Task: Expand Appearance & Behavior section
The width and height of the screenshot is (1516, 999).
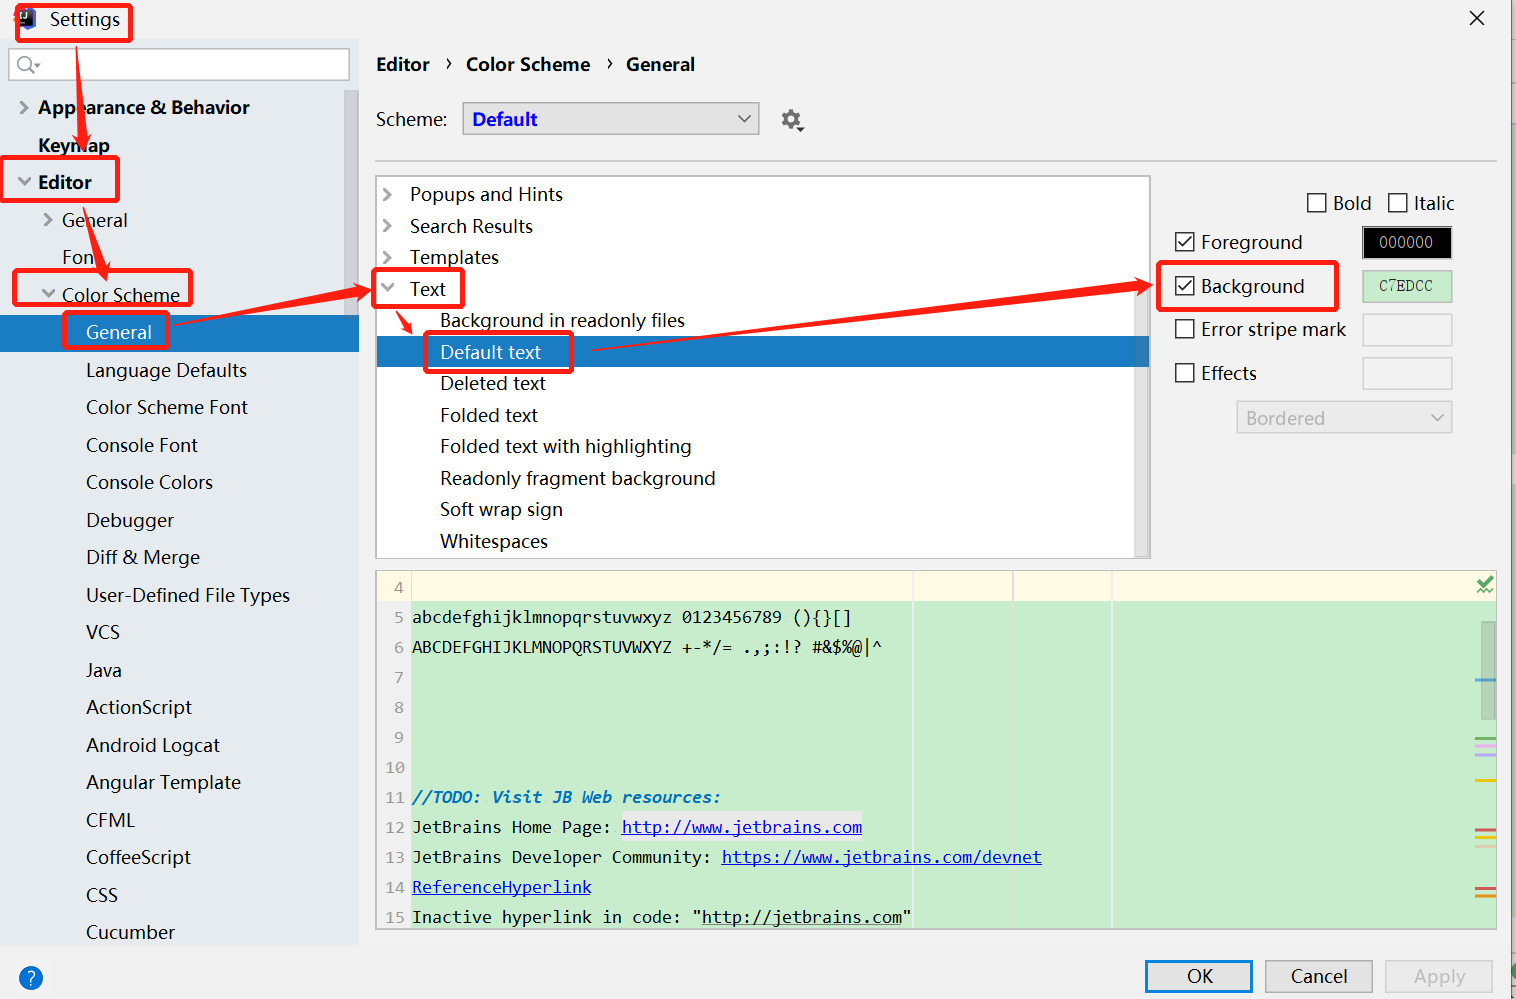Action: [24, 107]
